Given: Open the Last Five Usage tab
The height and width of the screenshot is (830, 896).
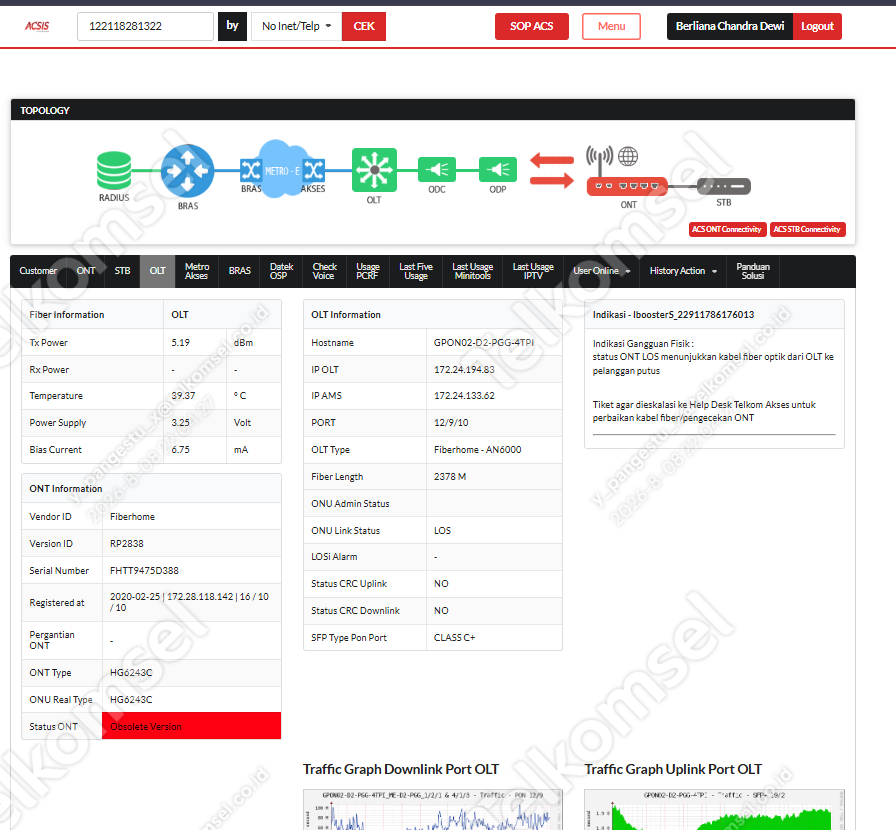Looking at the screenshot, I should tap(416, 271).
